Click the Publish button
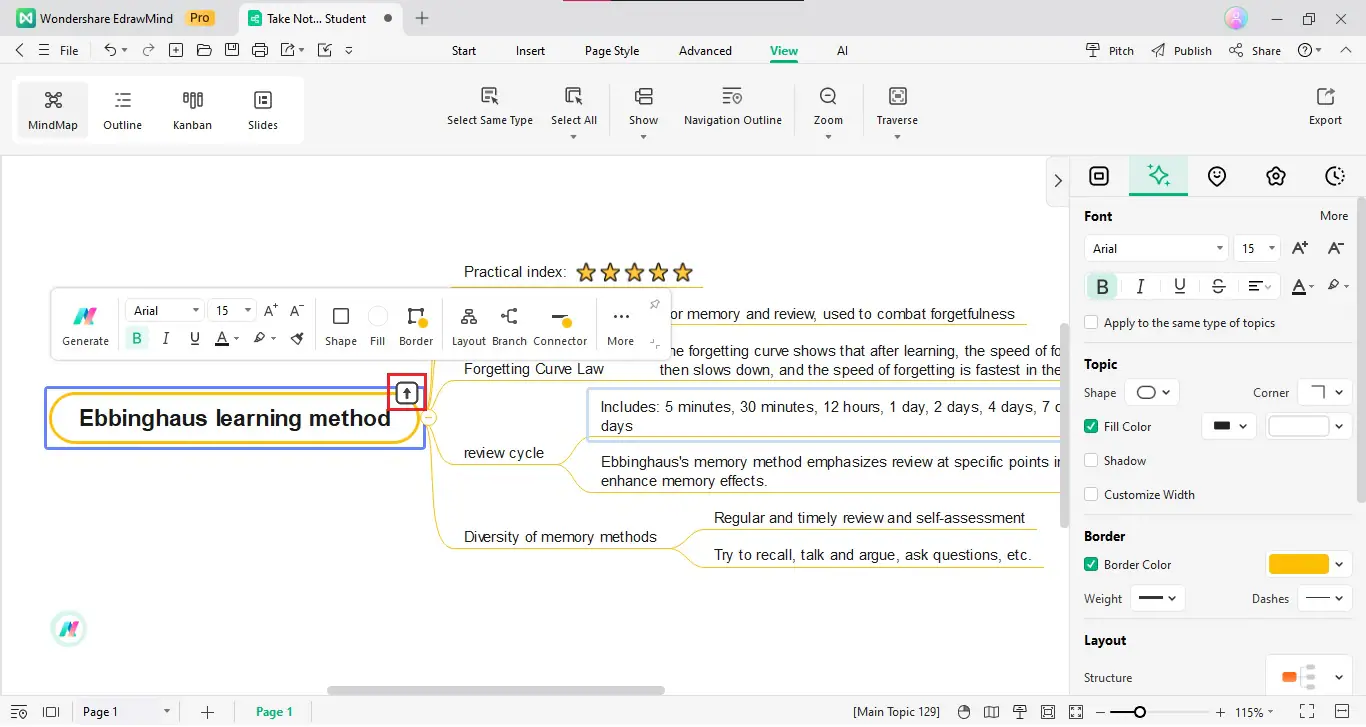Screen dimensions: 1366x727 (1181, 51)
